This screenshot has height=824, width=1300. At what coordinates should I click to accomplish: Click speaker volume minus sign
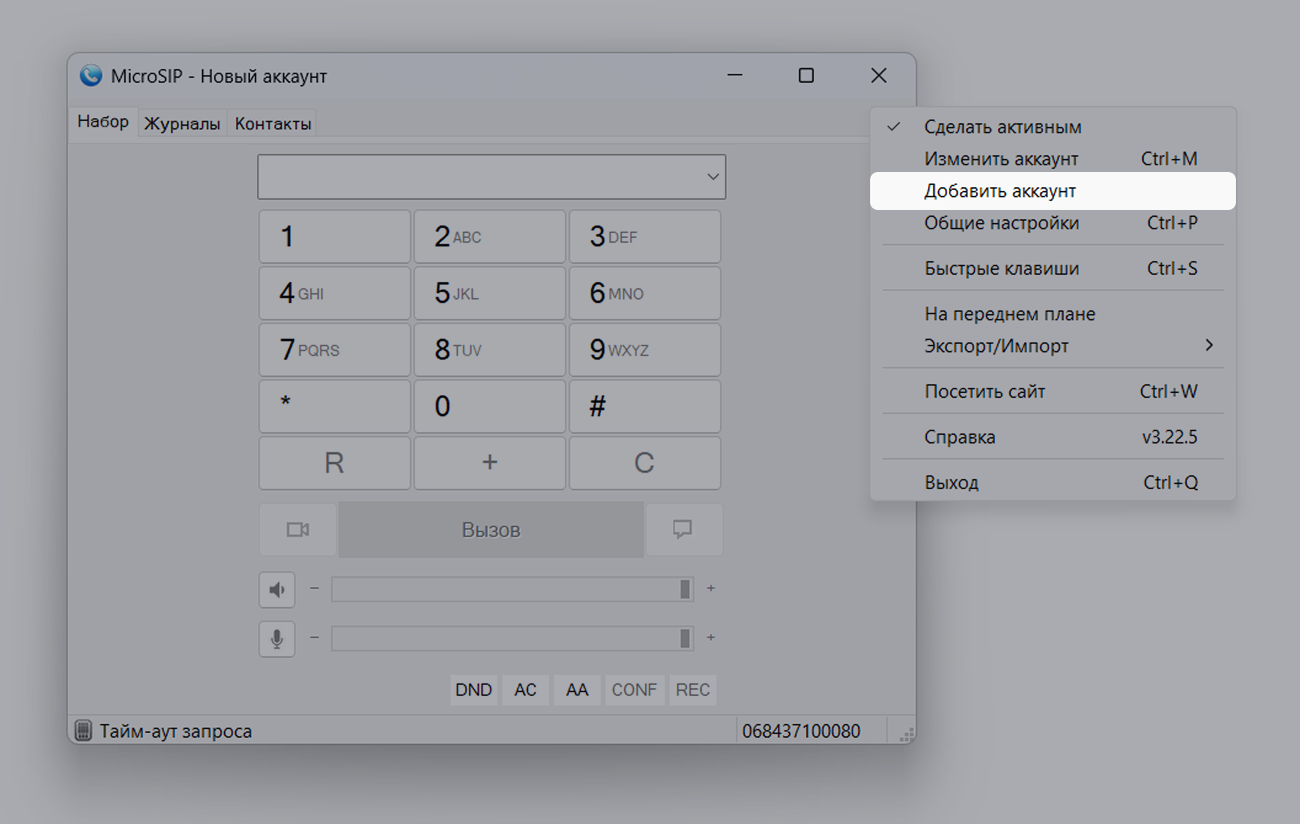pyautogui.click(x=314, y=589)
